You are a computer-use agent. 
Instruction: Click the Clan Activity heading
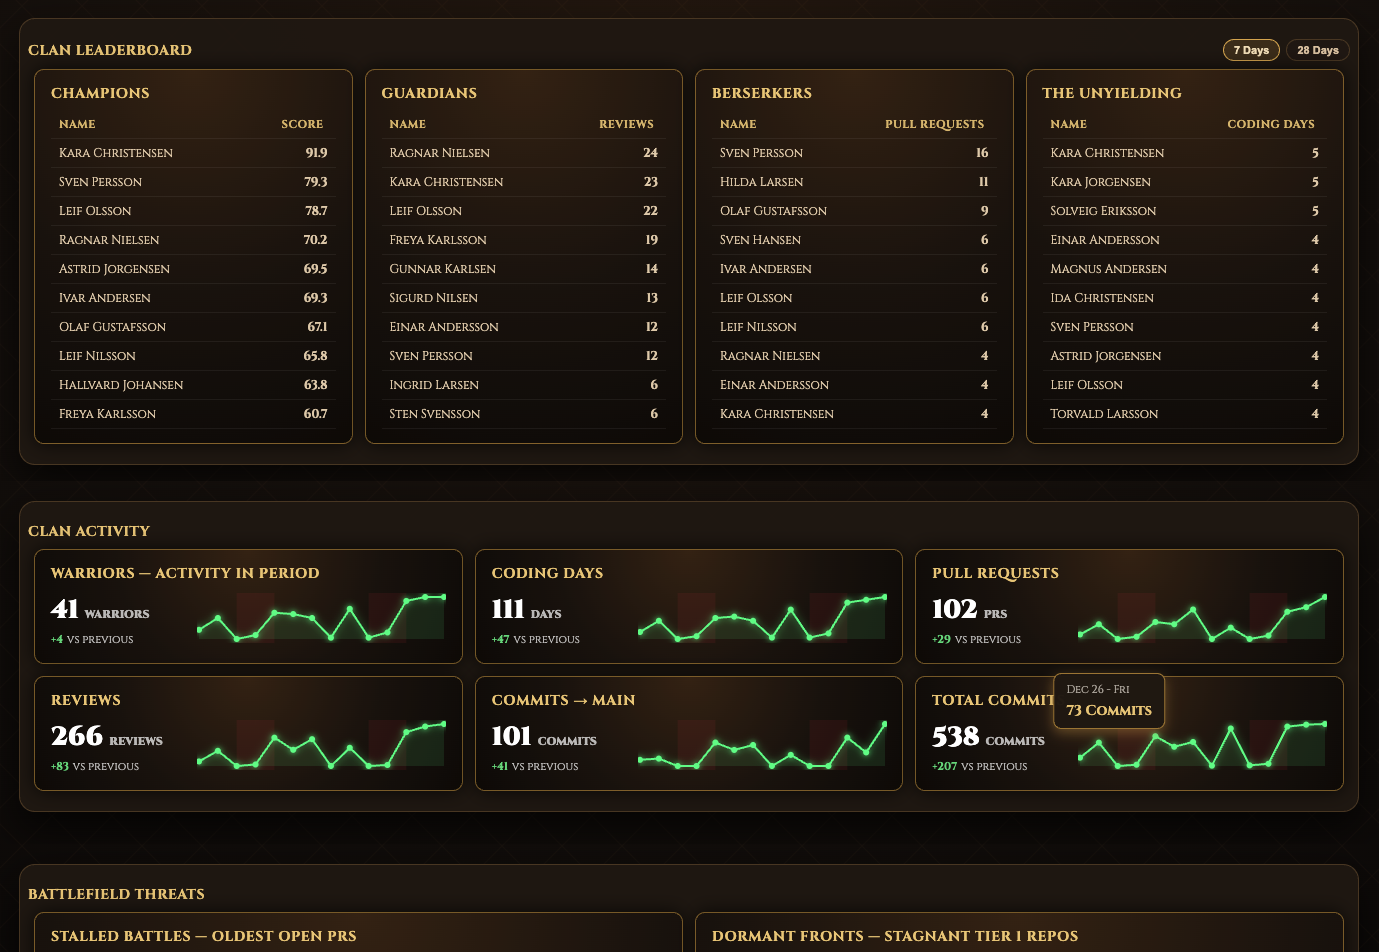89,531
